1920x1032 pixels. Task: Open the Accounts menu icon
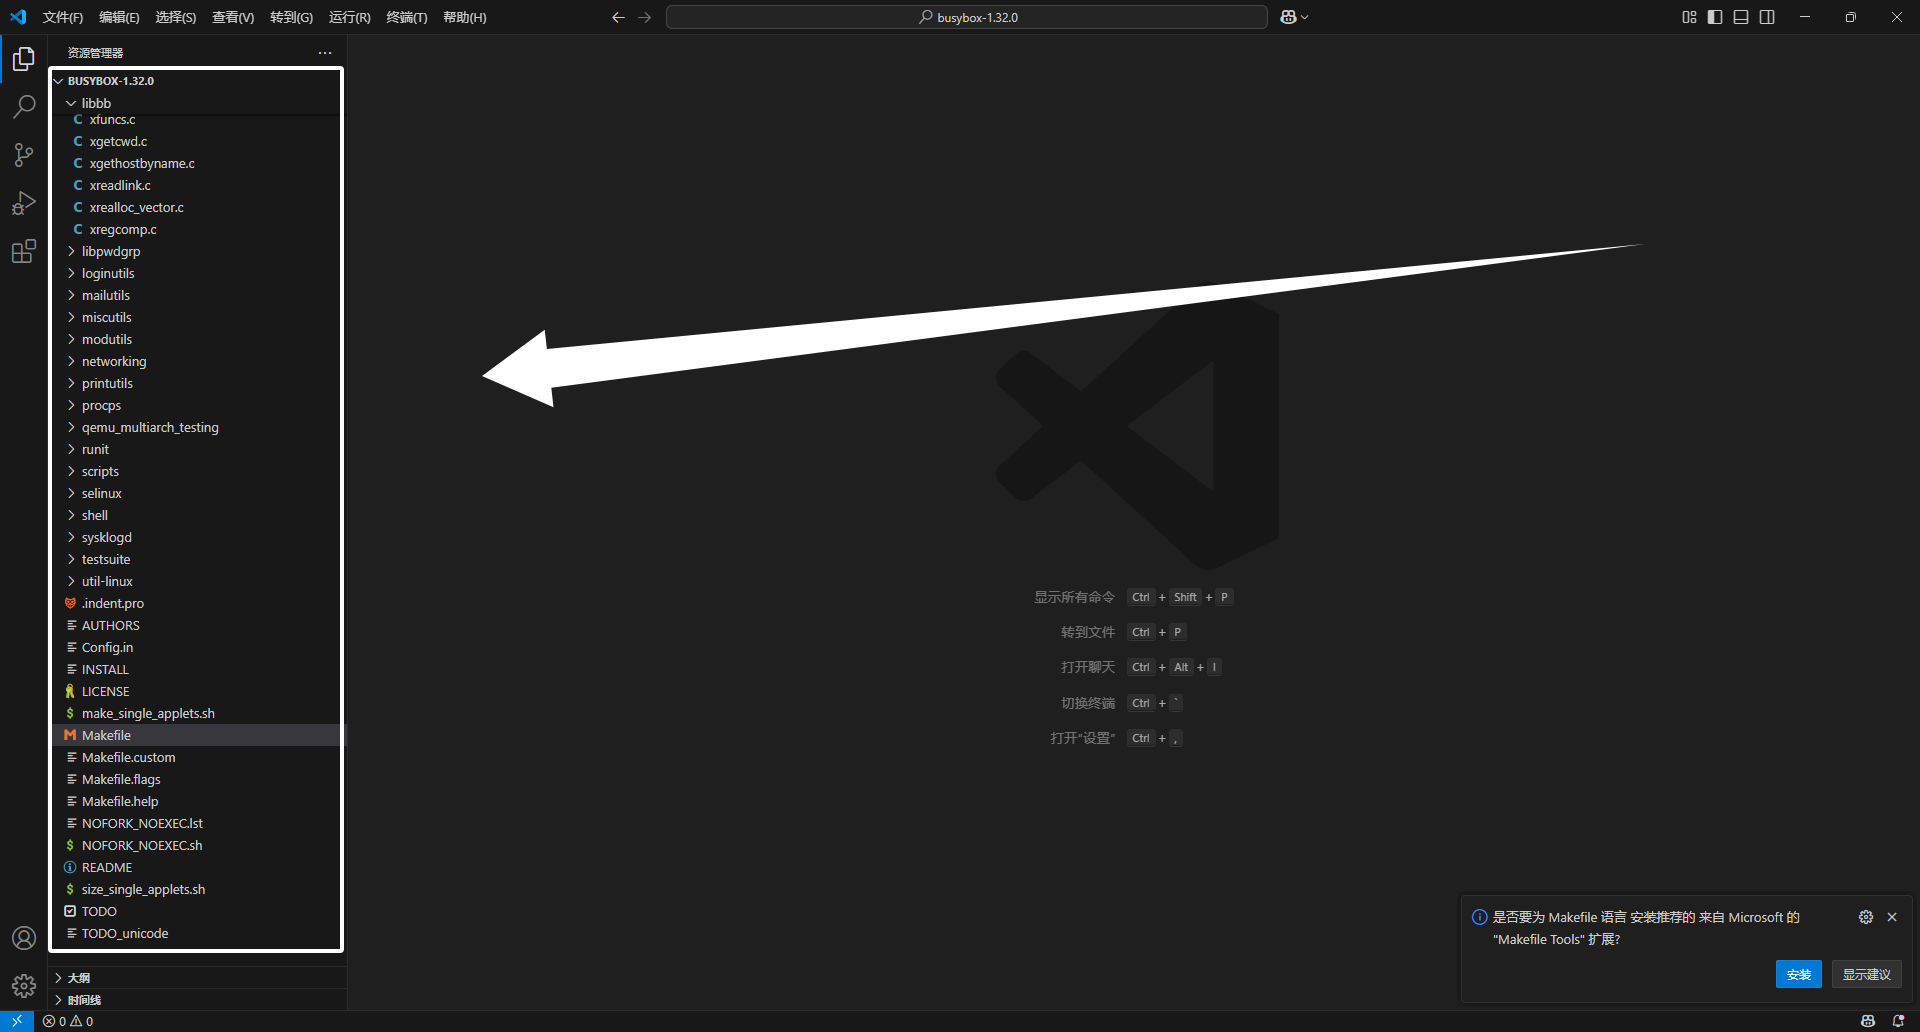pyautogui.click(x=24, y=938)
